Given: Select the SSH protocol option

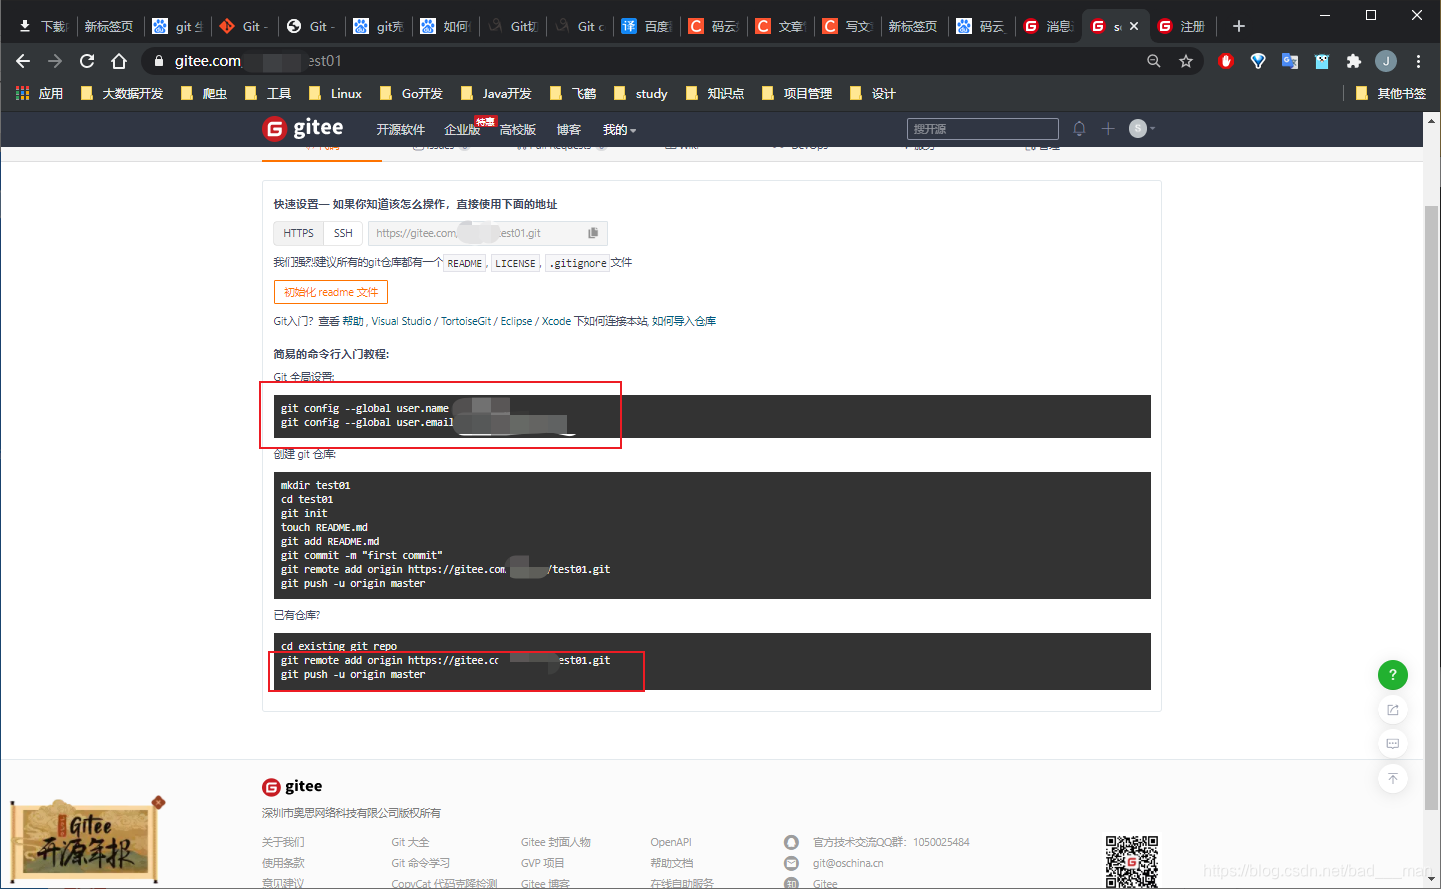Looking at the screenshot, I should (x=343, y=233).
